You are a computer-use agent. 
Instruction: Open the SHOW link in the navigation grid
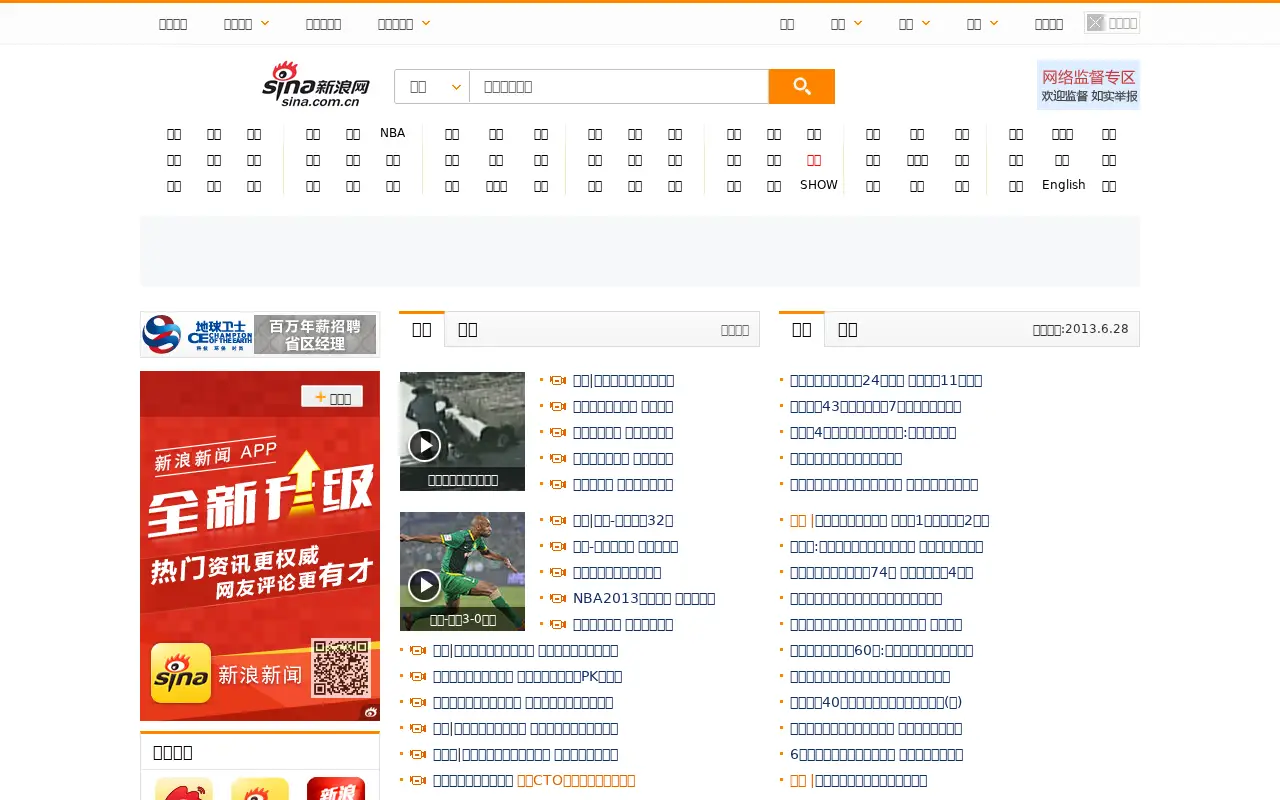coord(818,185)
